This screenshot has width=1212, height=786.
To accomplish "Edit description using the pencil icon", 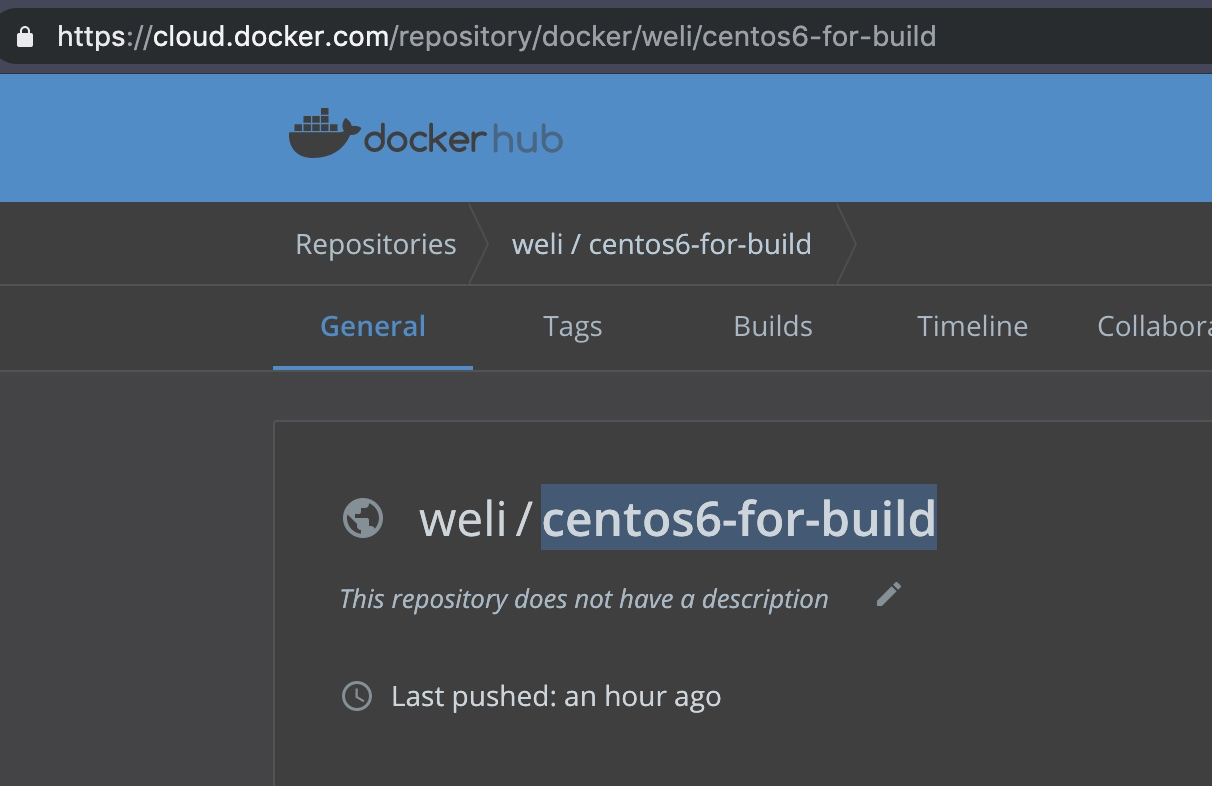I will pos(888,595).
